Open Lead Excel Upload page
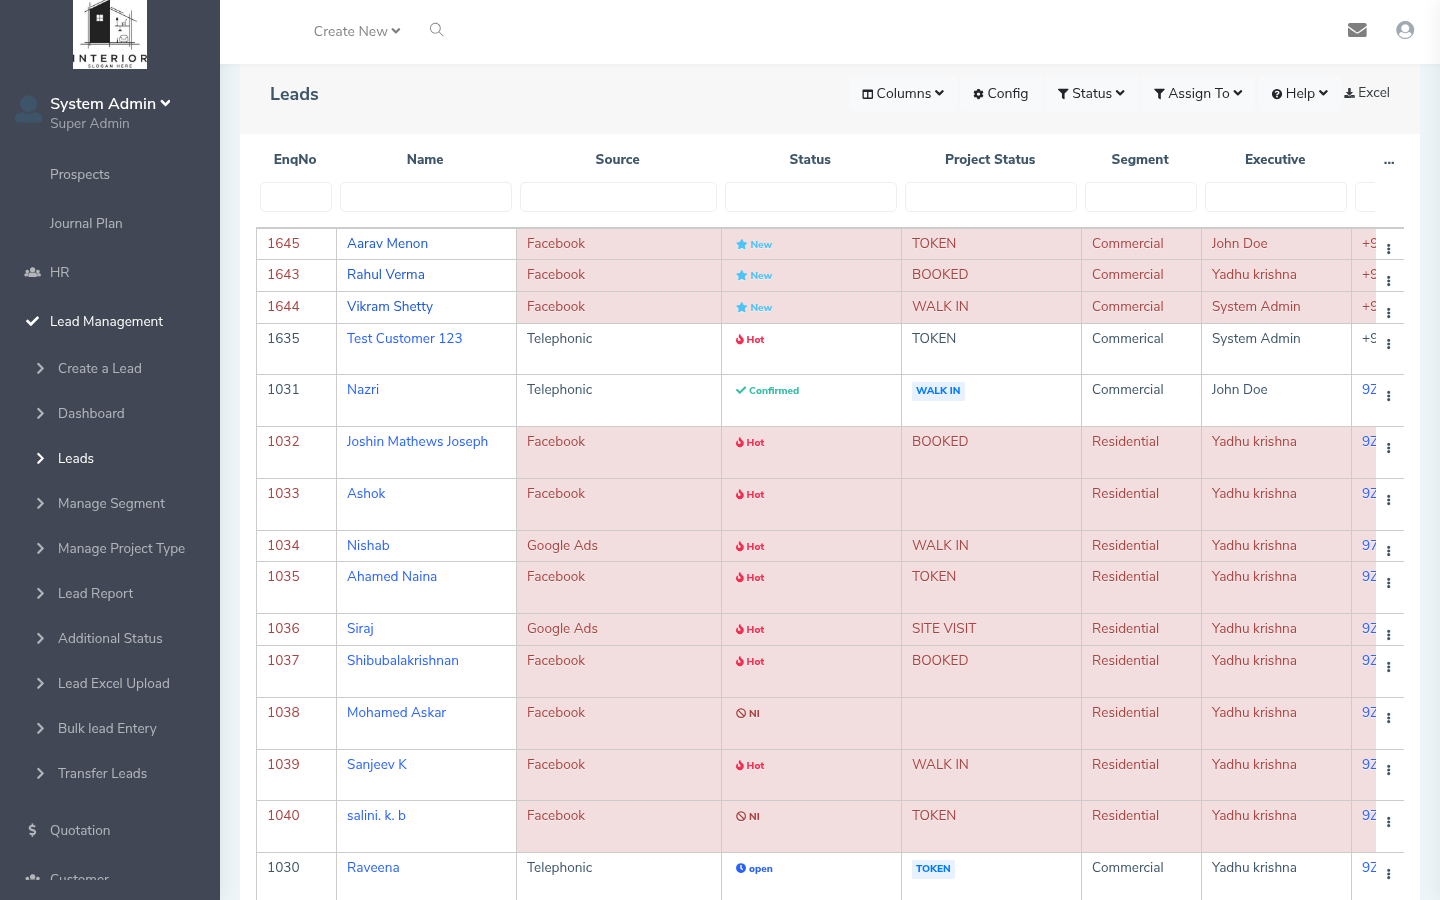The image size is (1440, 900). click(114, 683)
